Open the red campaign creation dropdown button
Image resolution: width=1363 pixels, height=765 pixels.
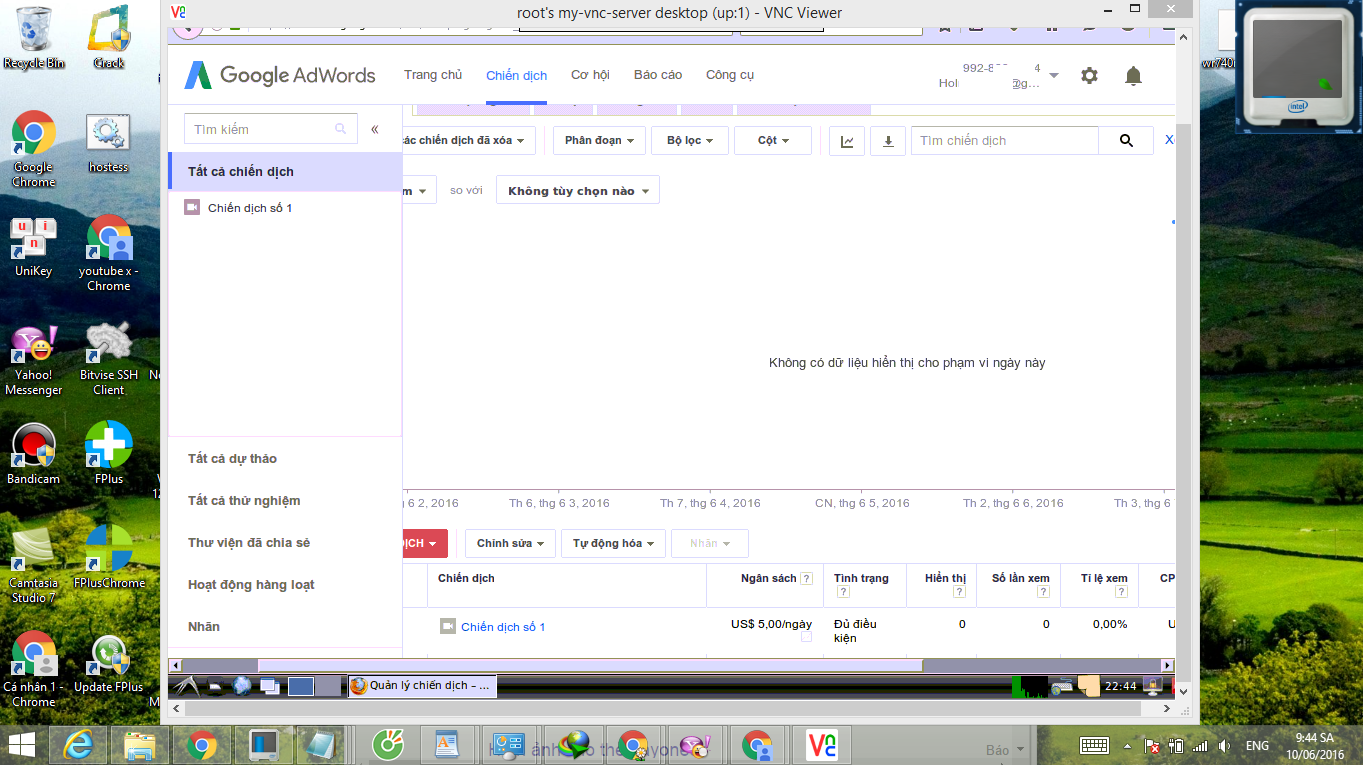(425, 544)
